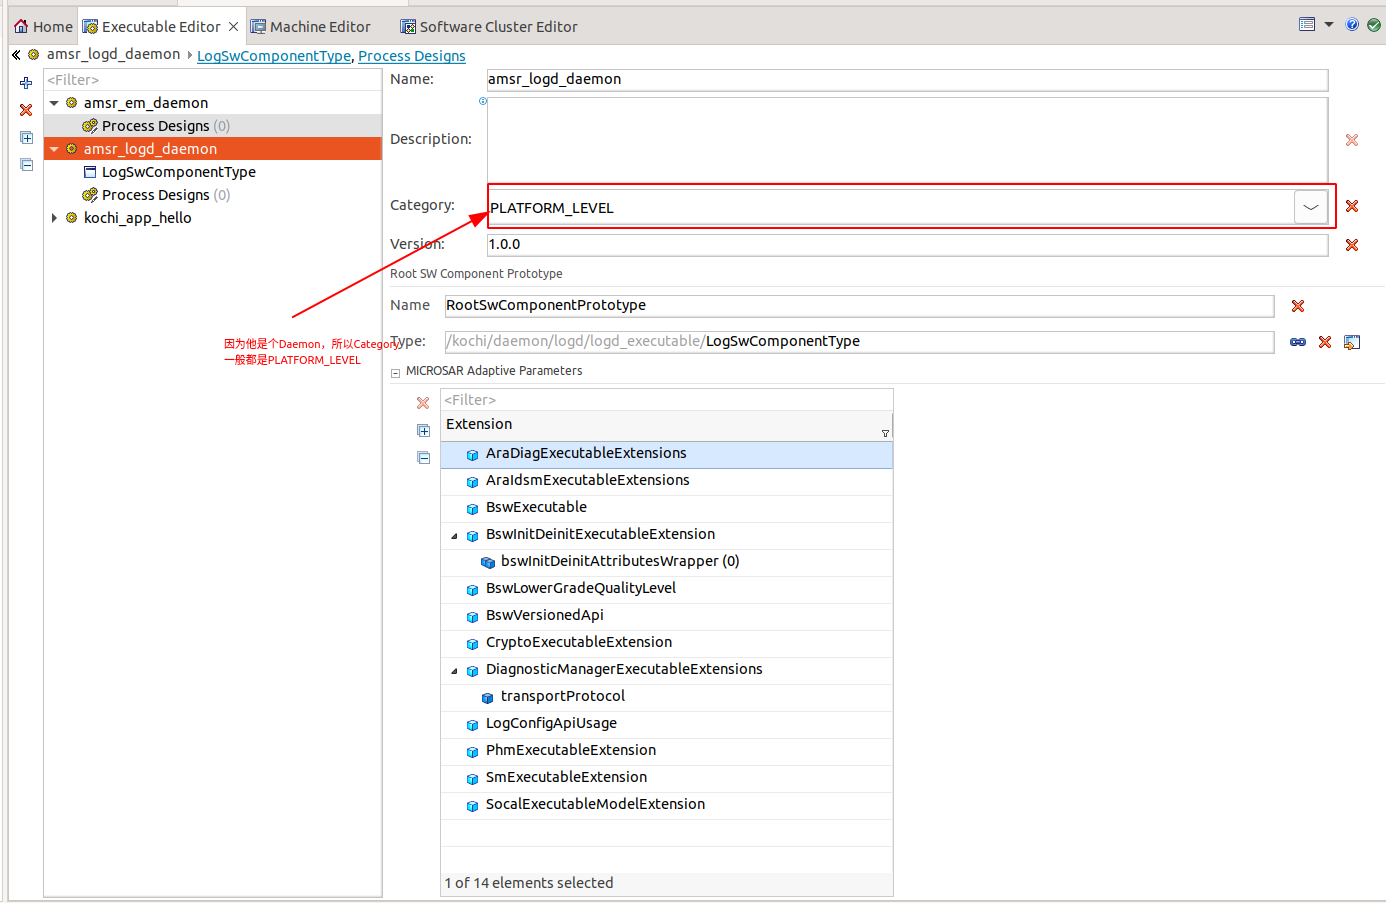Focus the left tree Filter box
The image size is (1386, 903).
click(x=212, y=80)
